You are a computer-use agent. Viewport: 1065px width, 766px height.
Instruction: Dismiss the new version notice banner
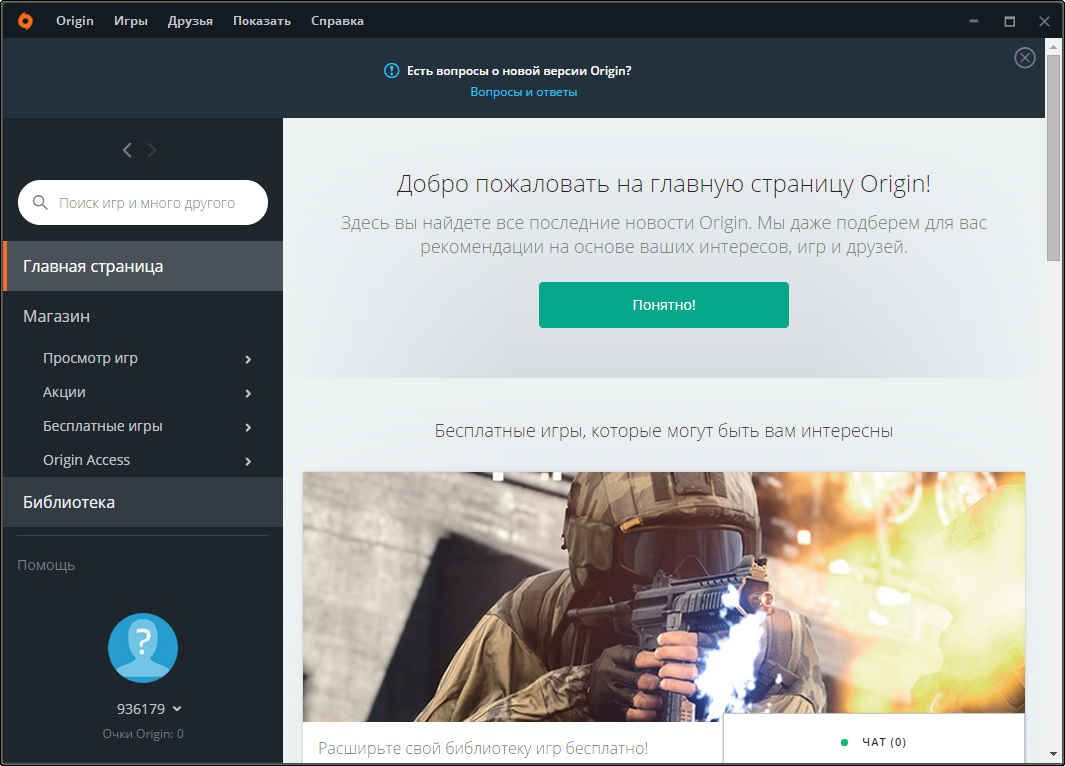point(1024,58)
